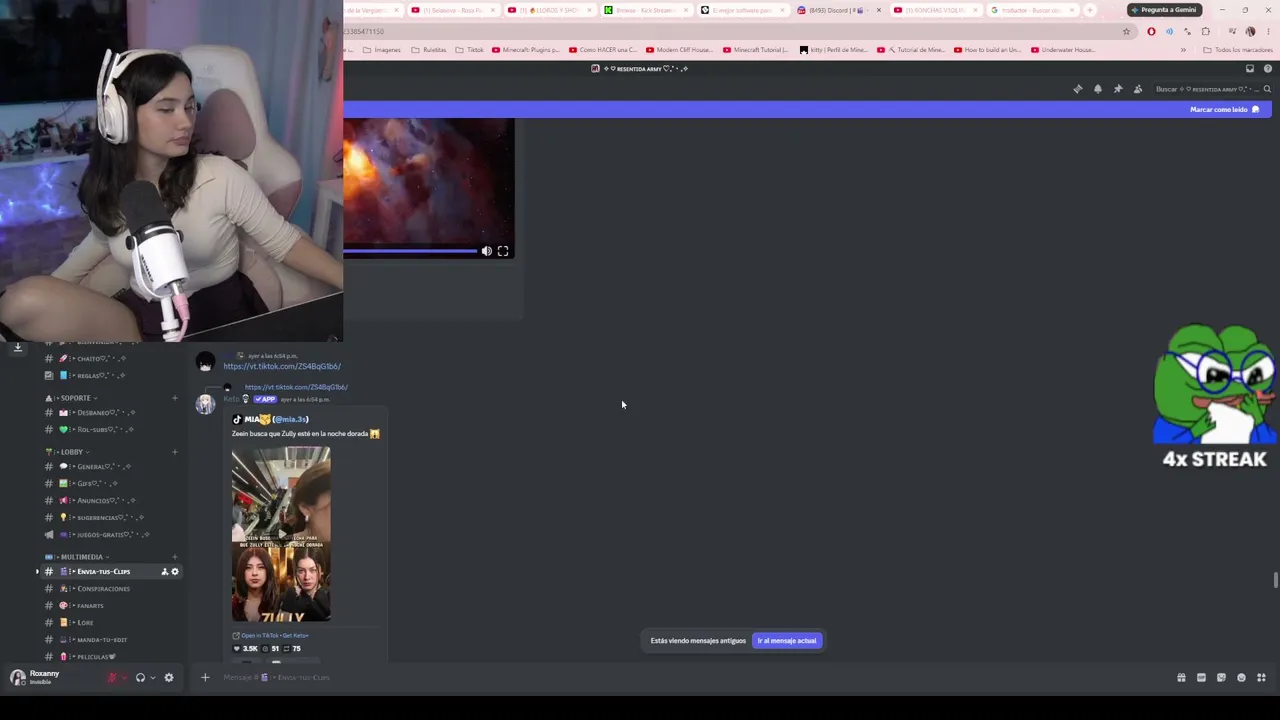1280x720 pixels.
Task: Mute the video volume
Action: (x=486, y=251)
